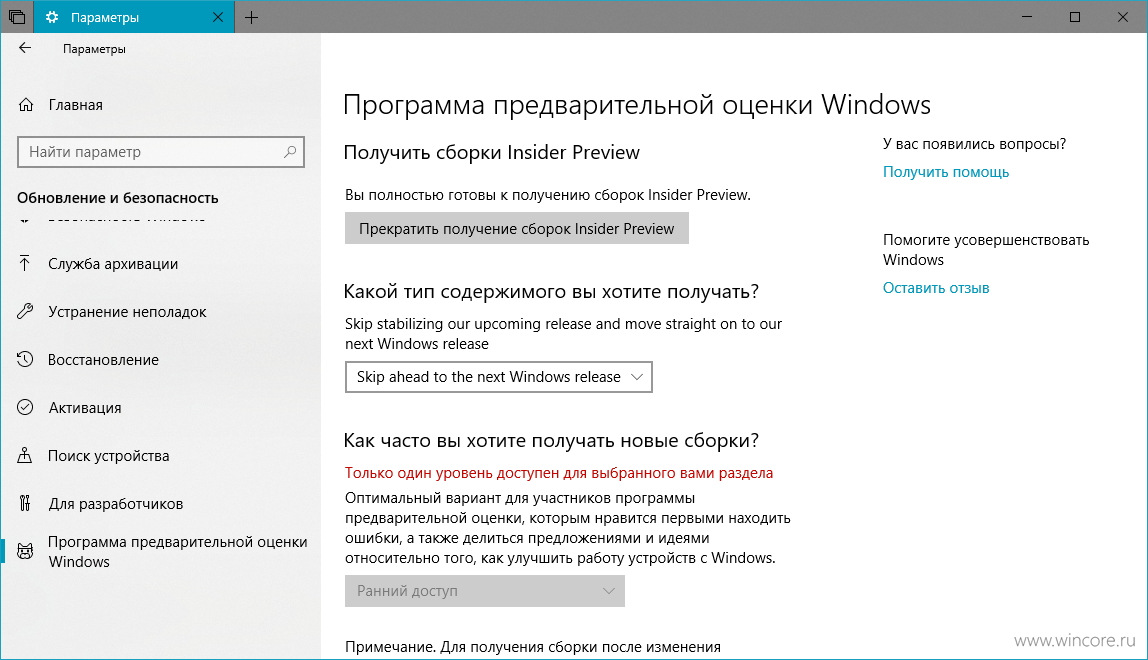The image size is (1148, 660).
Task: Open Skip ahead to the next Windows release dropdown
Action: [x=498, y=377]
